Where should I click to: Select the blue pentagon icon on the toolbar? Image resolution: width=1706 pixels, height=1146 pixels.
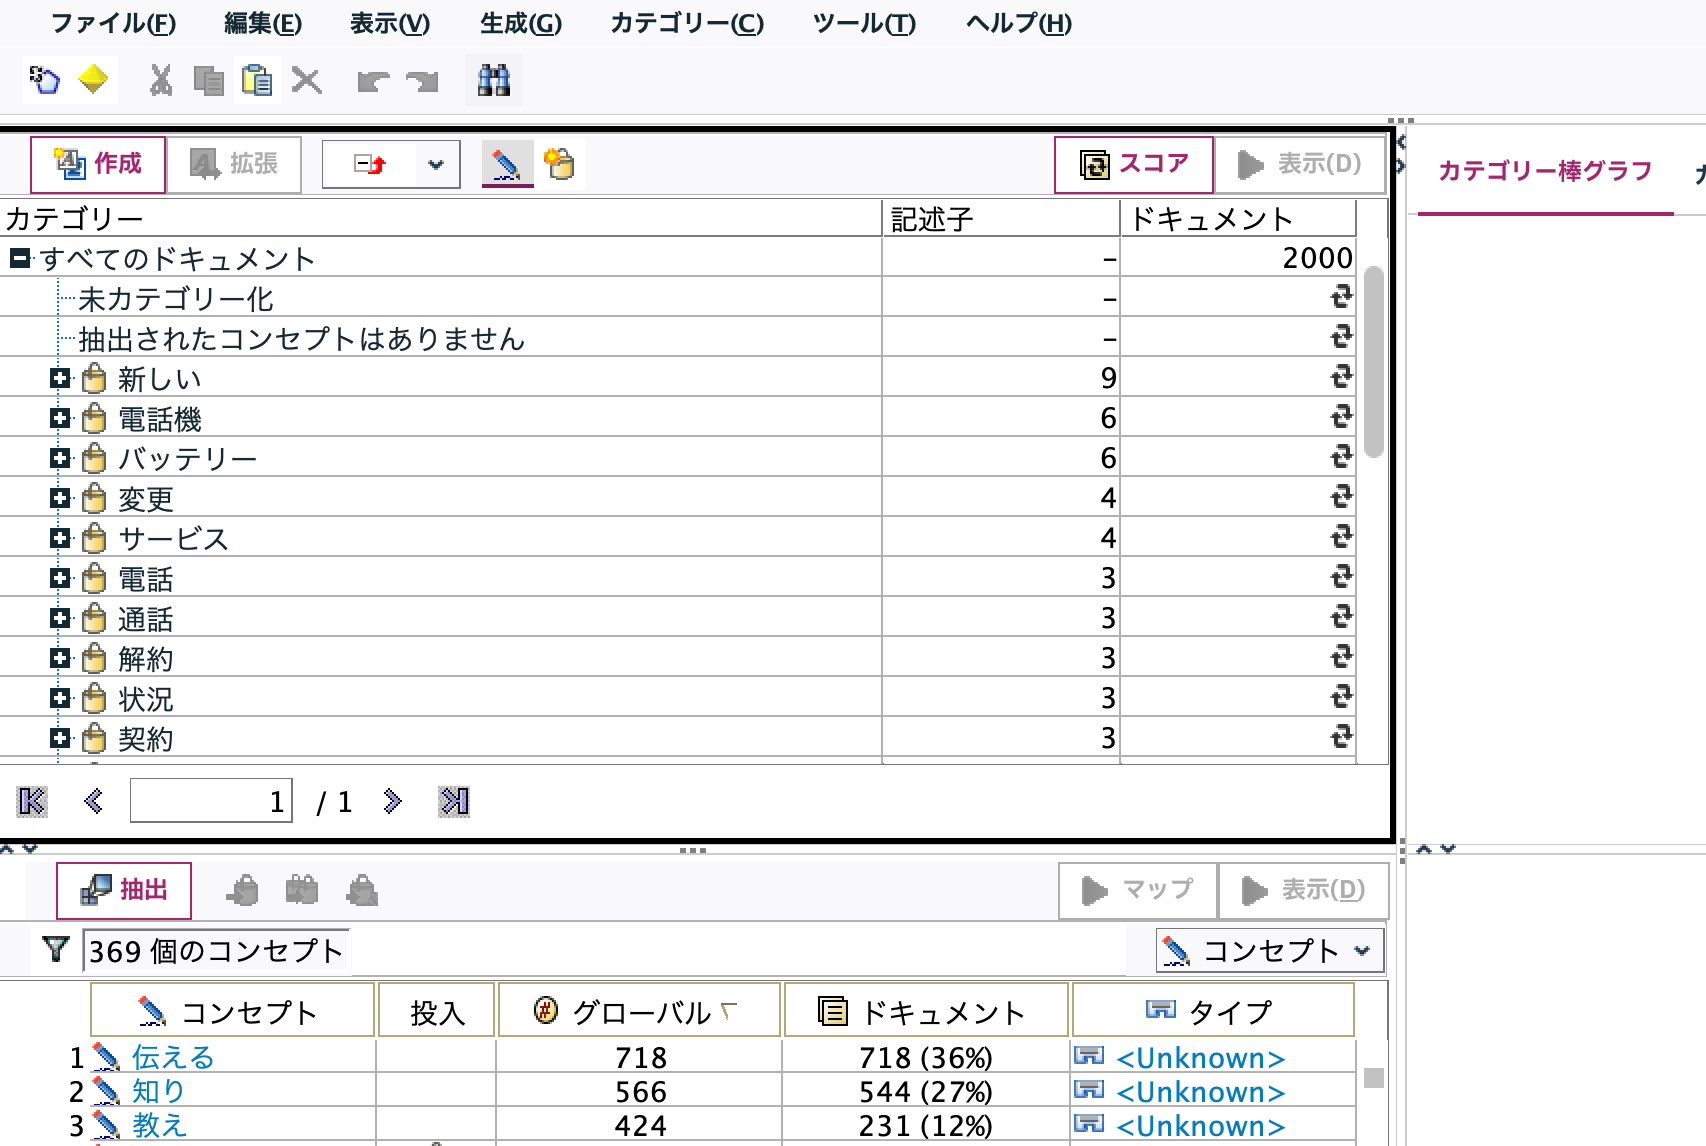(43, 79)
